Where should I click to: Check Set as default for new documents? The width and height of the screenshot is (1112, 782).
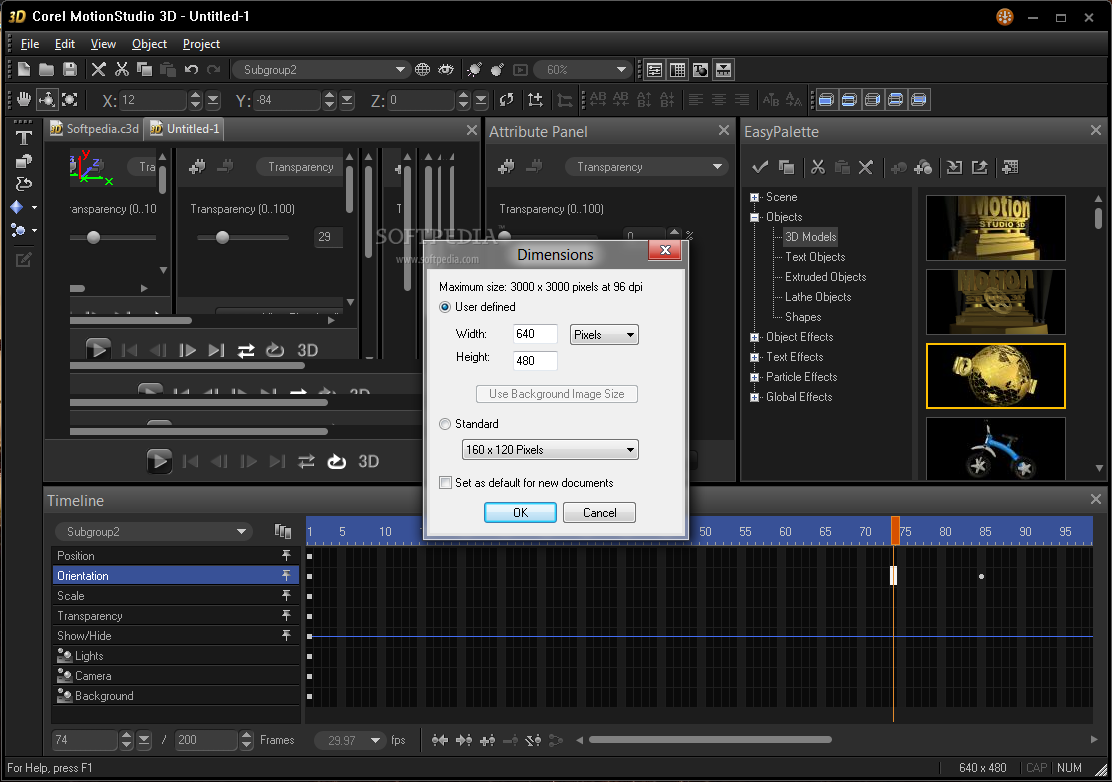coord(445,483)
